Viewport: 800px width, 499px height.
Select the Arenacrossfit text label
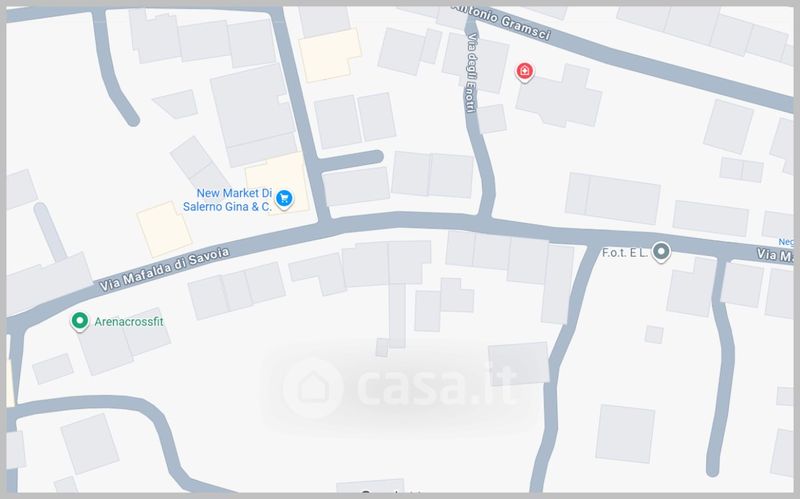click(x=129, y=321)
